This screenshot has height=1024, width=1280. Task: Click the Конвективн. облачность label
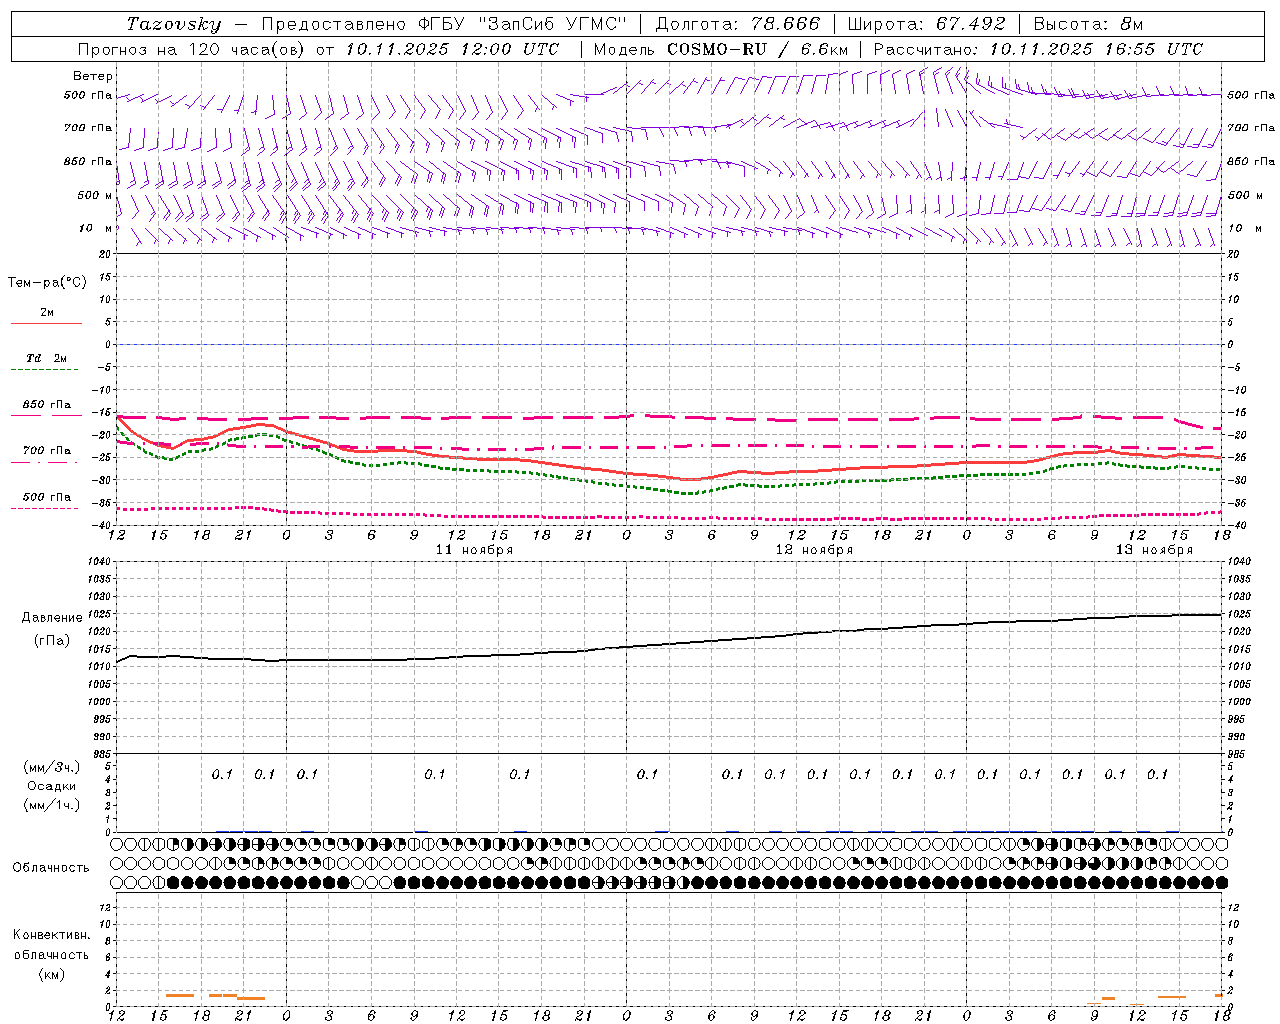[x=51, y=945]
